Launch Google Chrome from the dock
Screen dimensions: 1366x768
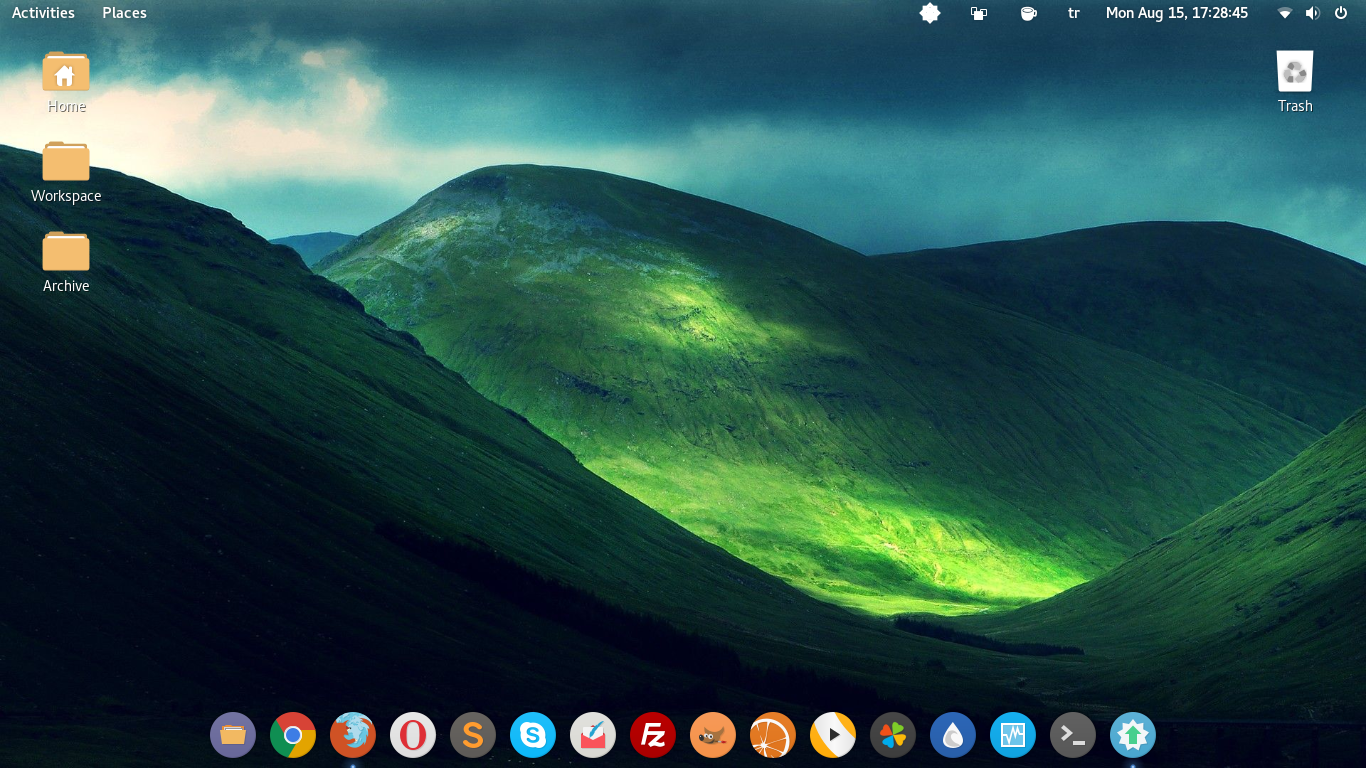(x=293, y=735)
